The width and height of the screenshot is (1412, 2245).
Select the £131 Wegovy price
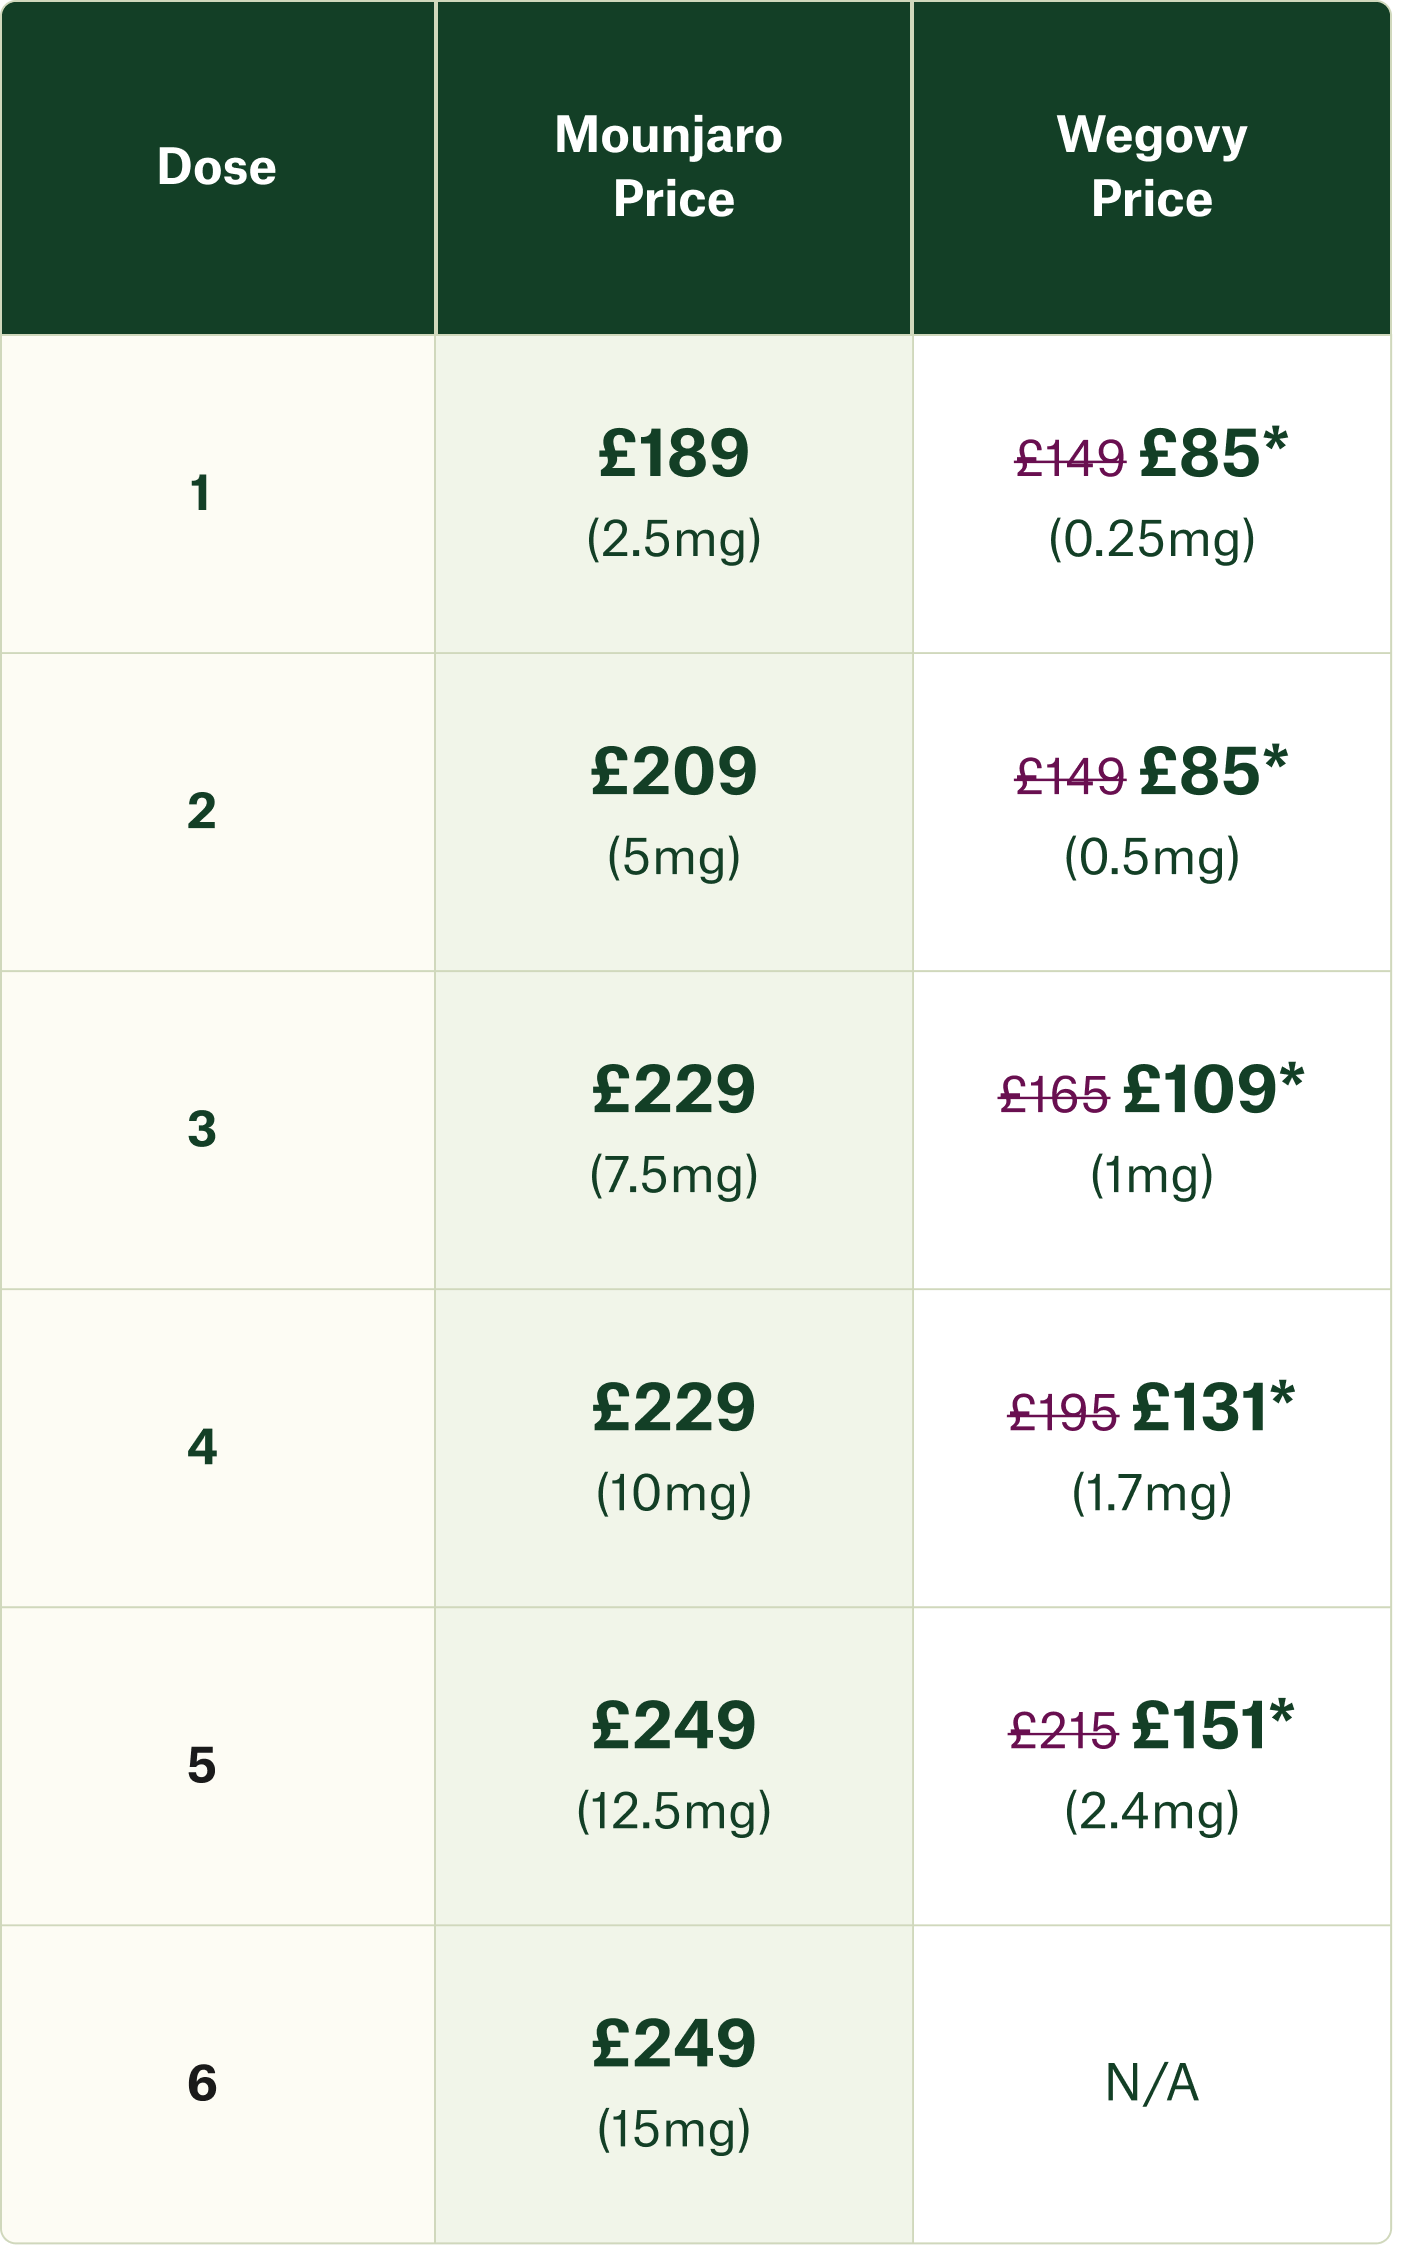click(x=1214, y=1407)
